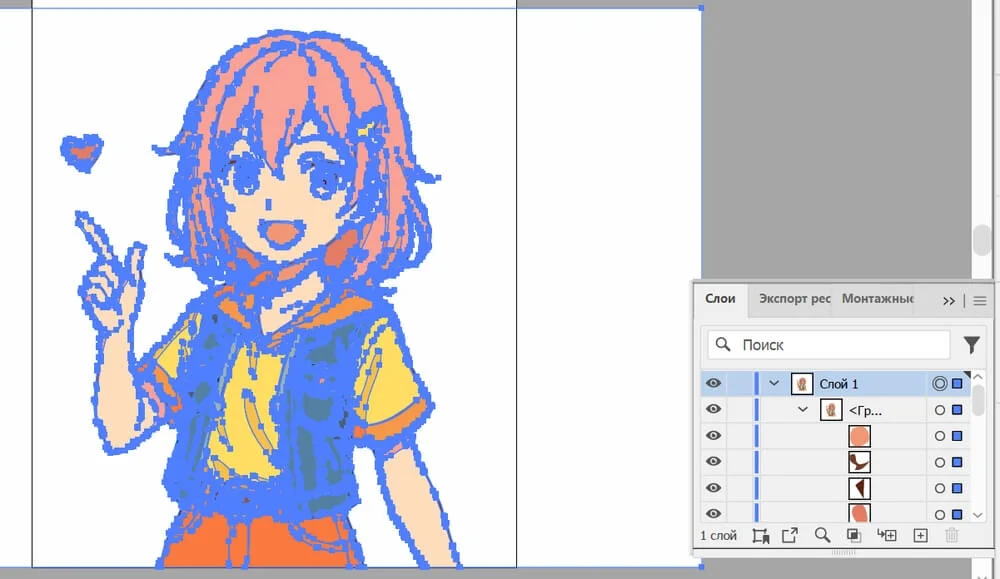Click the target circle for Слой 1

pyautogui.click(x=939, y=383)
